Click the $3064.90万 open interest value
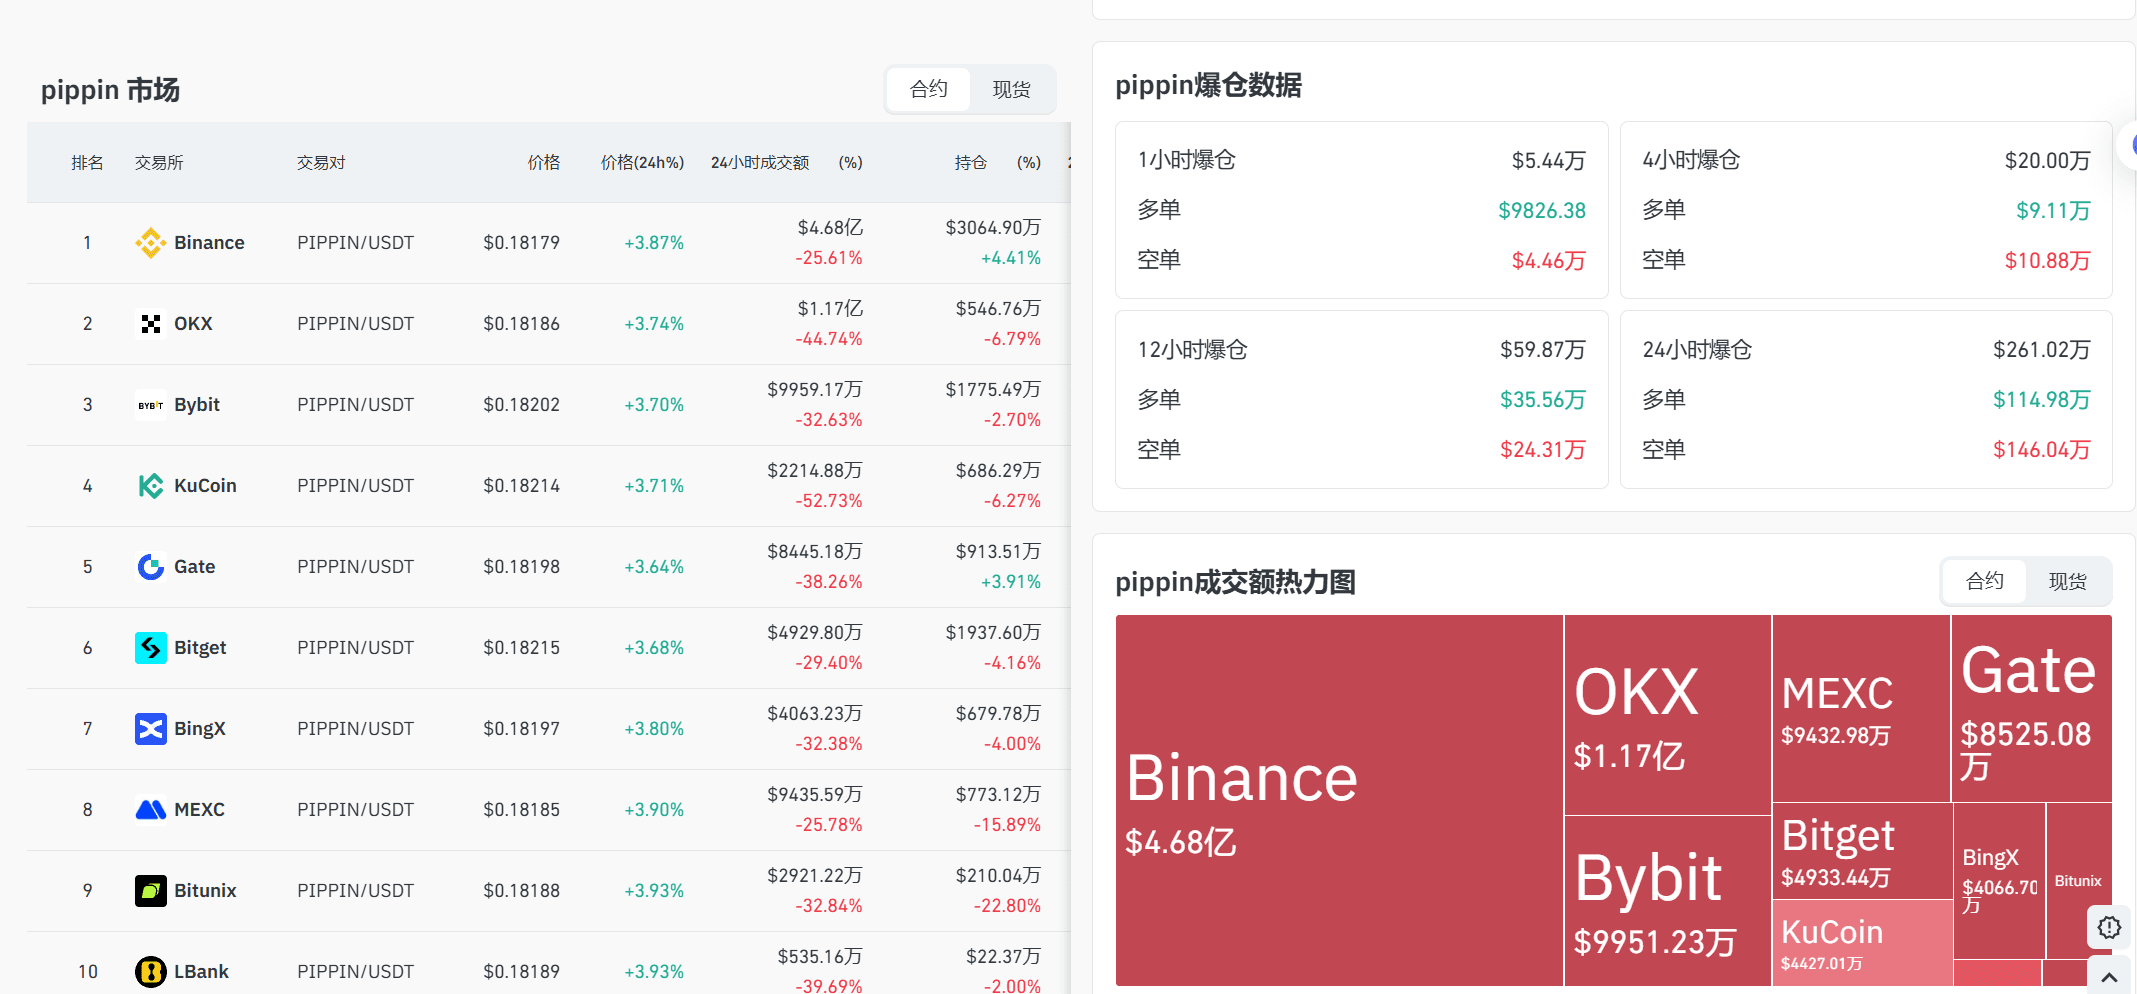 click(x=993, y=228)
